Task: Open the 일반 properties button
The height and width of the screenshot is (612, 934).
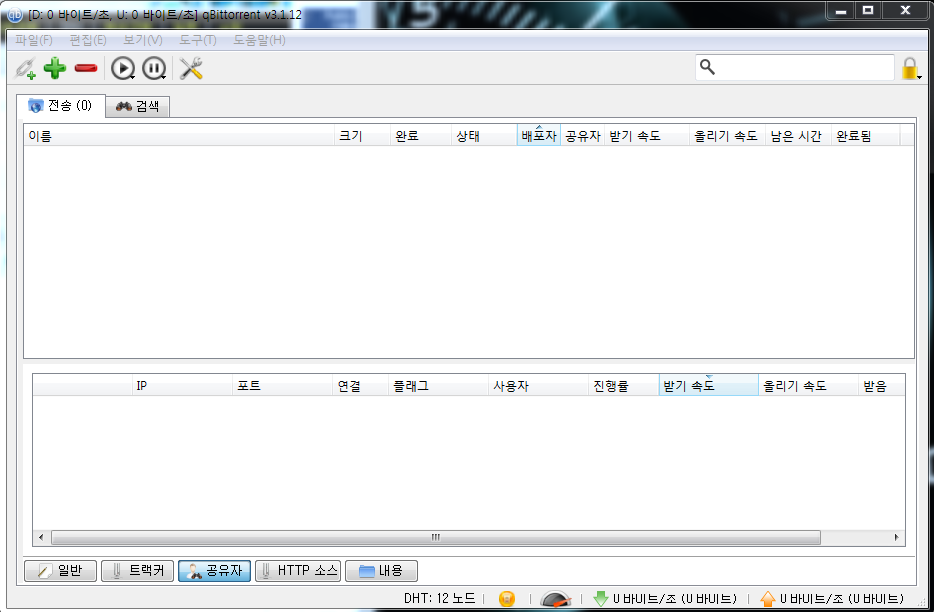Action: (60, 571)
